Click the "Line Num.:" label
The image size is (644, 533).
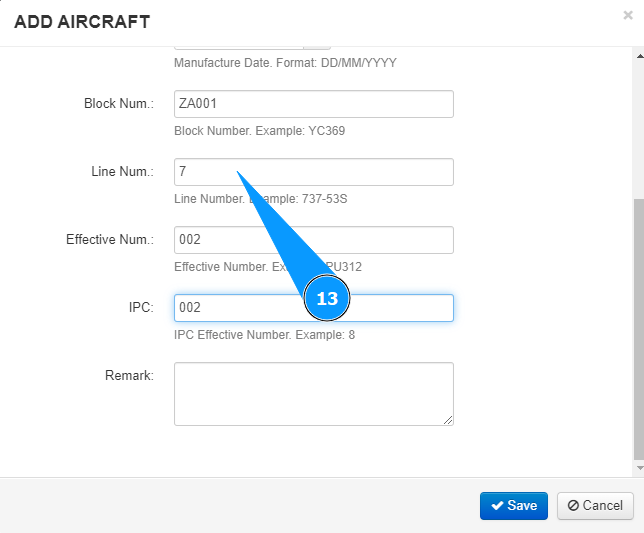tap(122, 172)
